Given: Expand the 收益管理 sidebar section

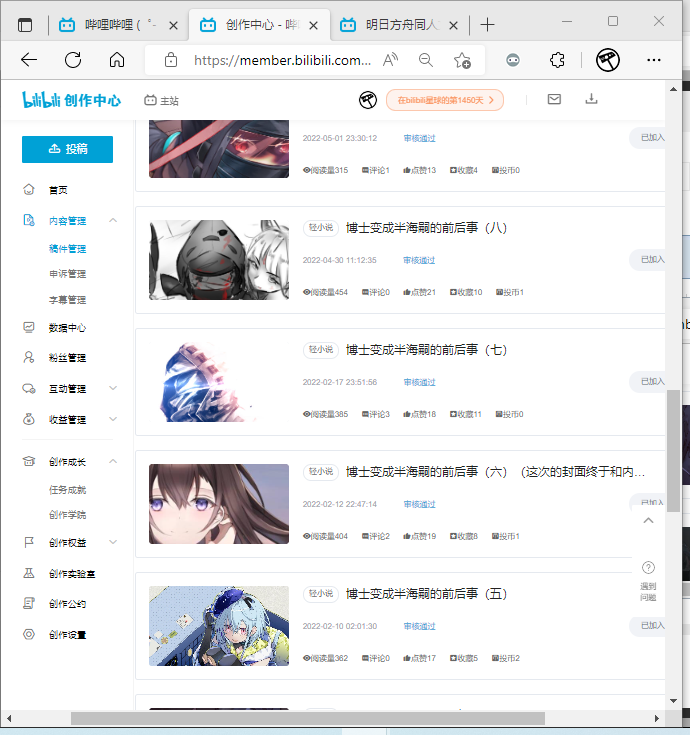Looking at the screenshot, I should (x=113, y=419).
